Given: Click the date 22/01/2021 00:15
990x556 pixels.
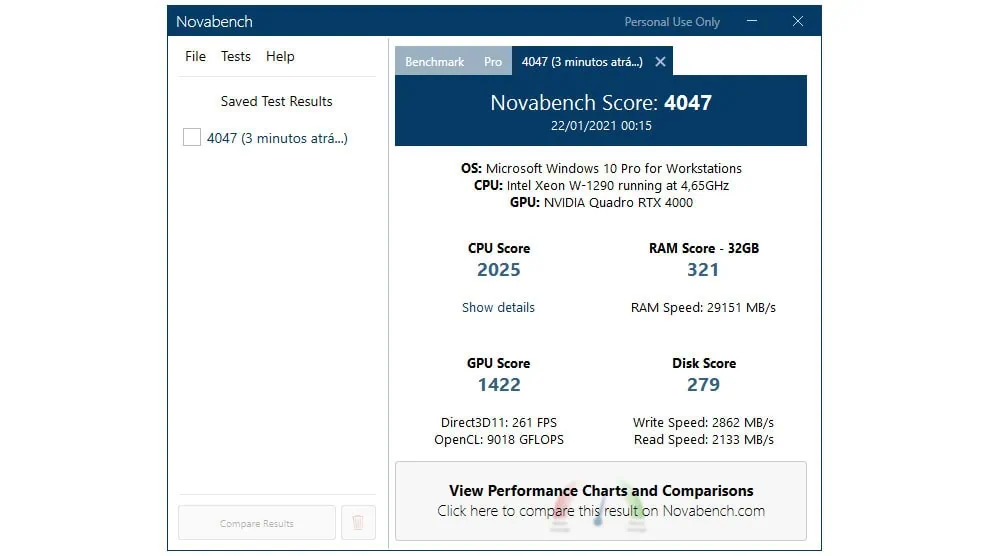Looking at the screenshot, I should pyautogui.click(x=601, y=126).
